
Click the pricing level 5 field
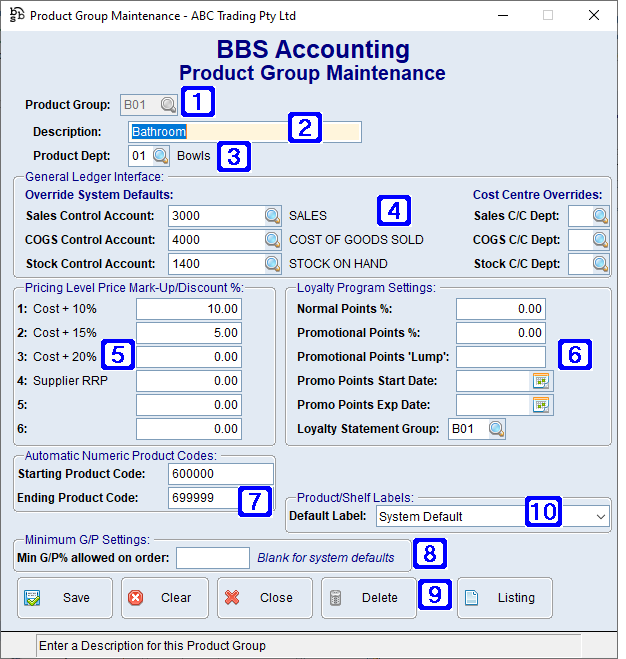click(189, 405)
